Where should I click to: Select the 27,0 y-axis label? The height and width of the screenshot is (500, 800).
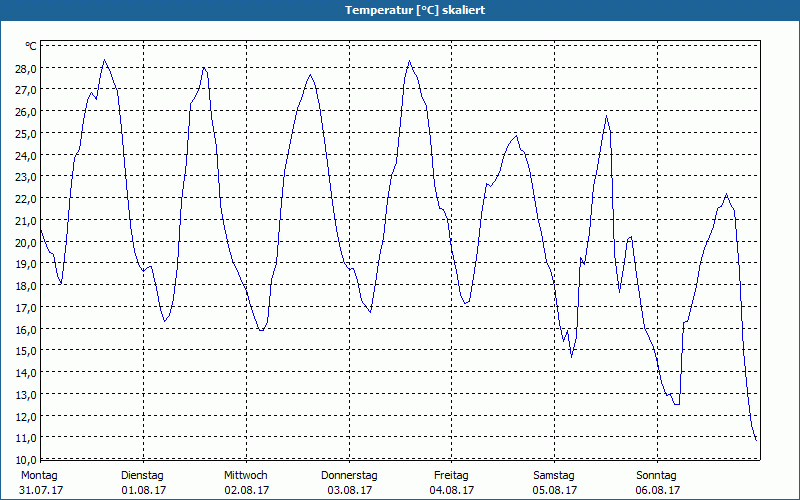[26, 90]
